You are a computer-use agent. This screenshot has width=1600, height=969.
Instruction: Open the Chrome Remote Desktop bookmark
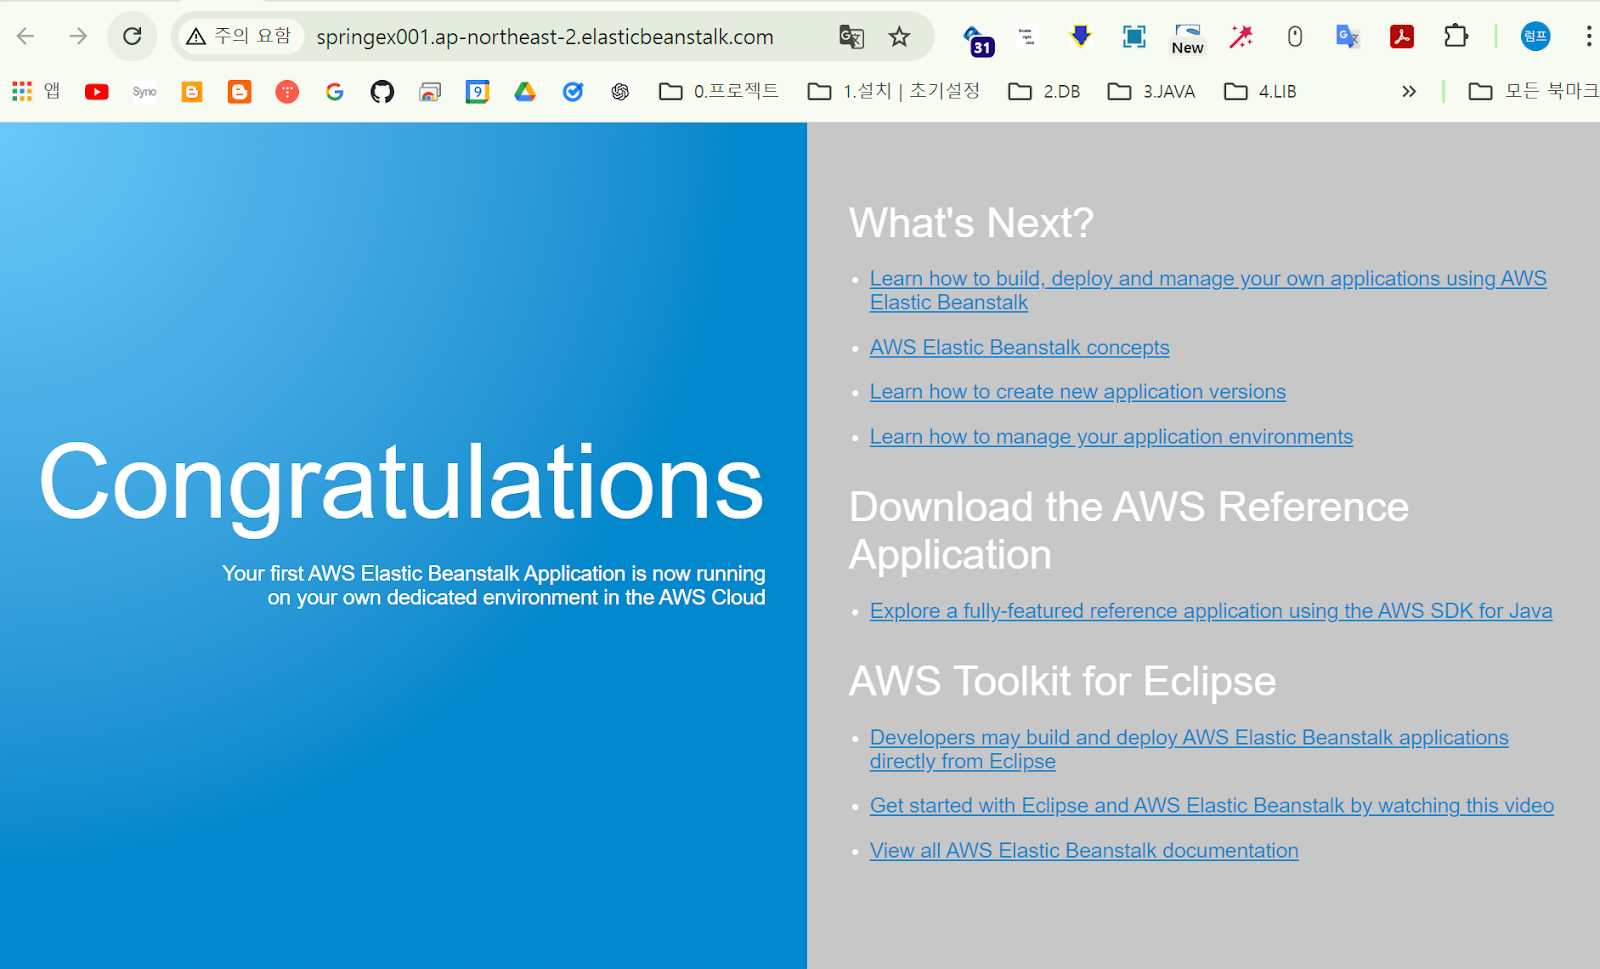click(430, 92)
